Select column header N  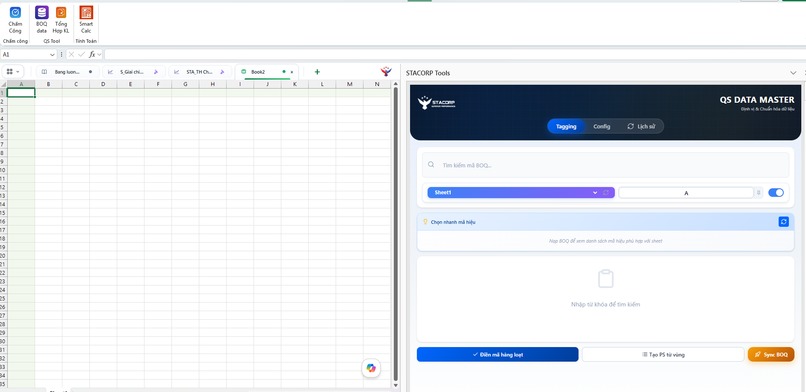coord(377,84)
